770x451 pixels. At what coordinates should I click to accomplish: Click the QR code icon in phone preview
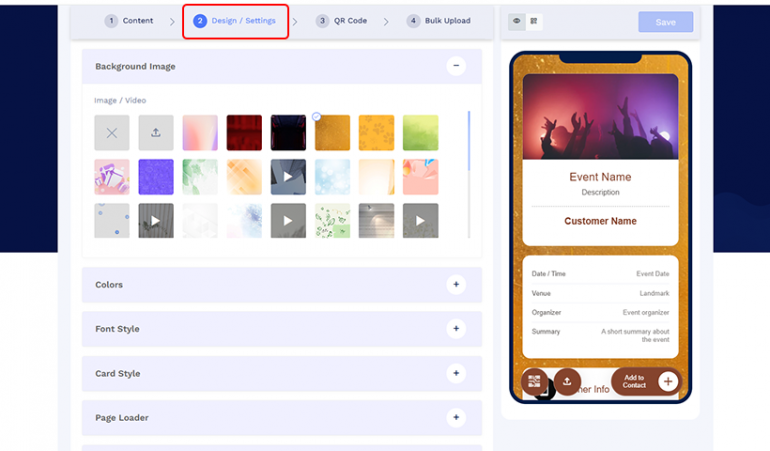[534, 380]
